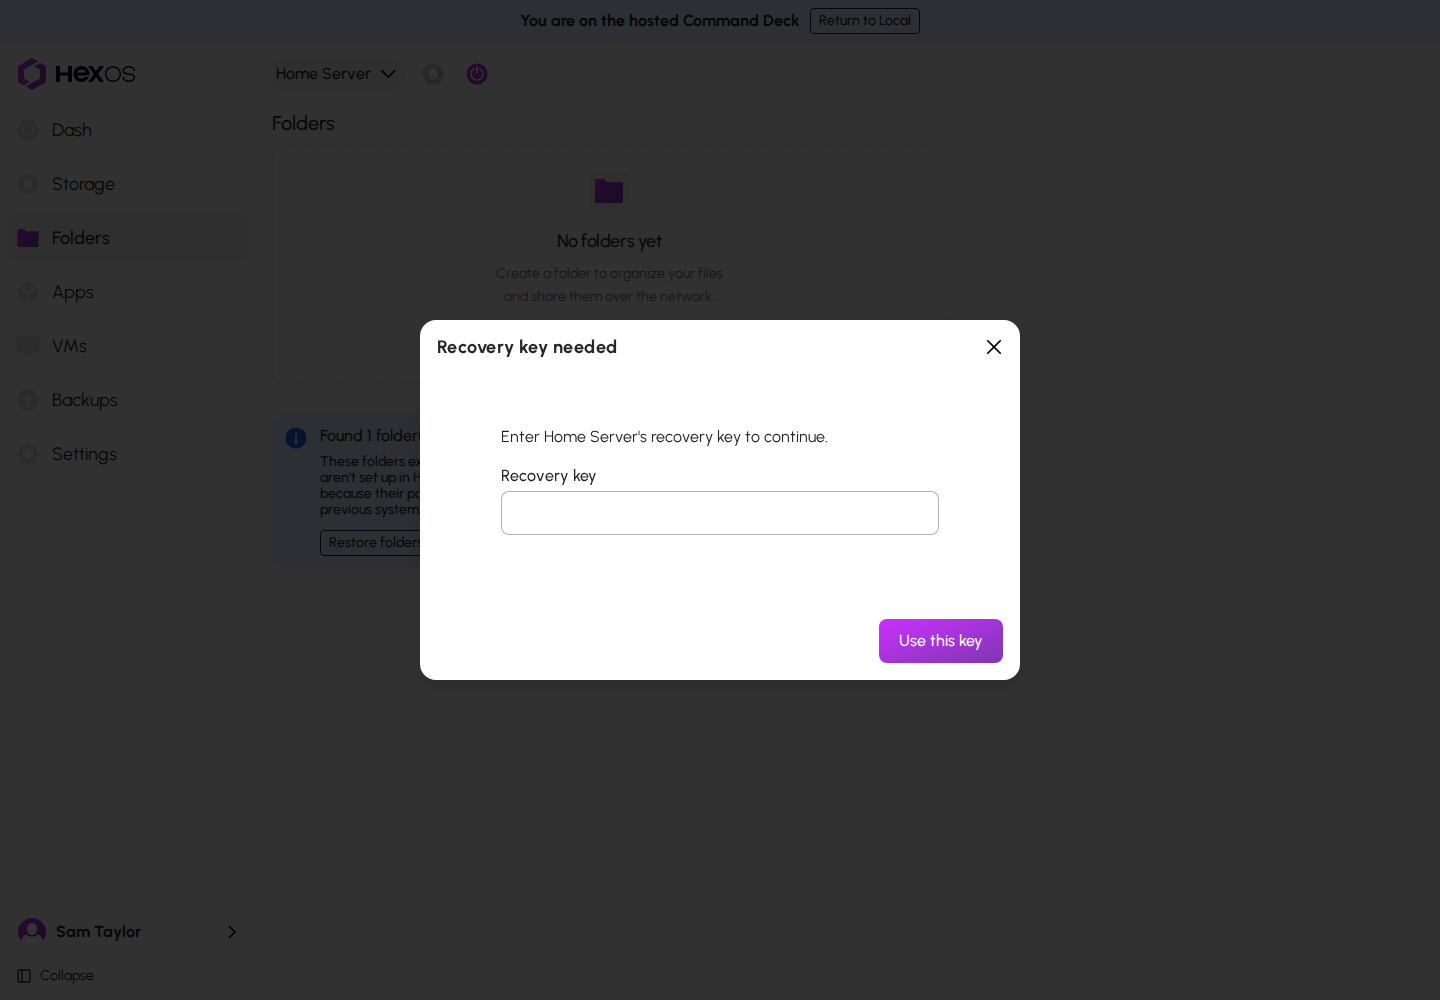This screenshot has height=1000, width=1440.
Task: Click the Backups icon in sidebar
Action: [x=28, y=400]
